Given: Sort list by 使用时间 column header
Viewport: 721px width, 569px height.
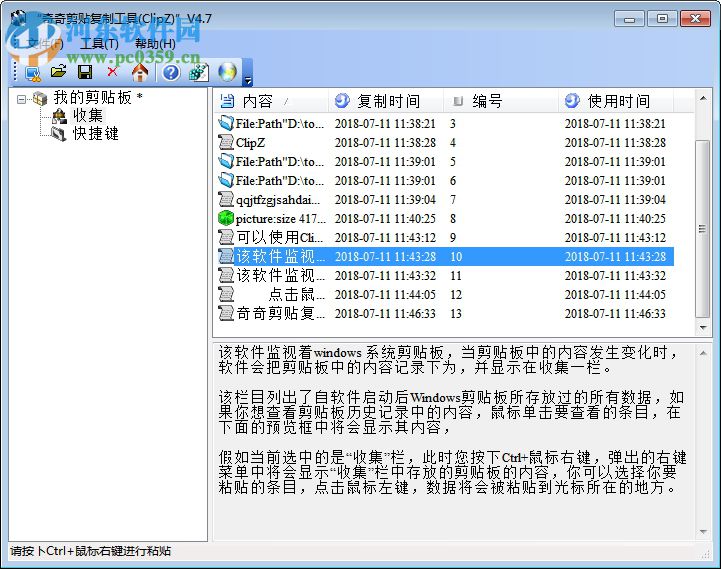Looking at the screenshot, I should (616, 101).
